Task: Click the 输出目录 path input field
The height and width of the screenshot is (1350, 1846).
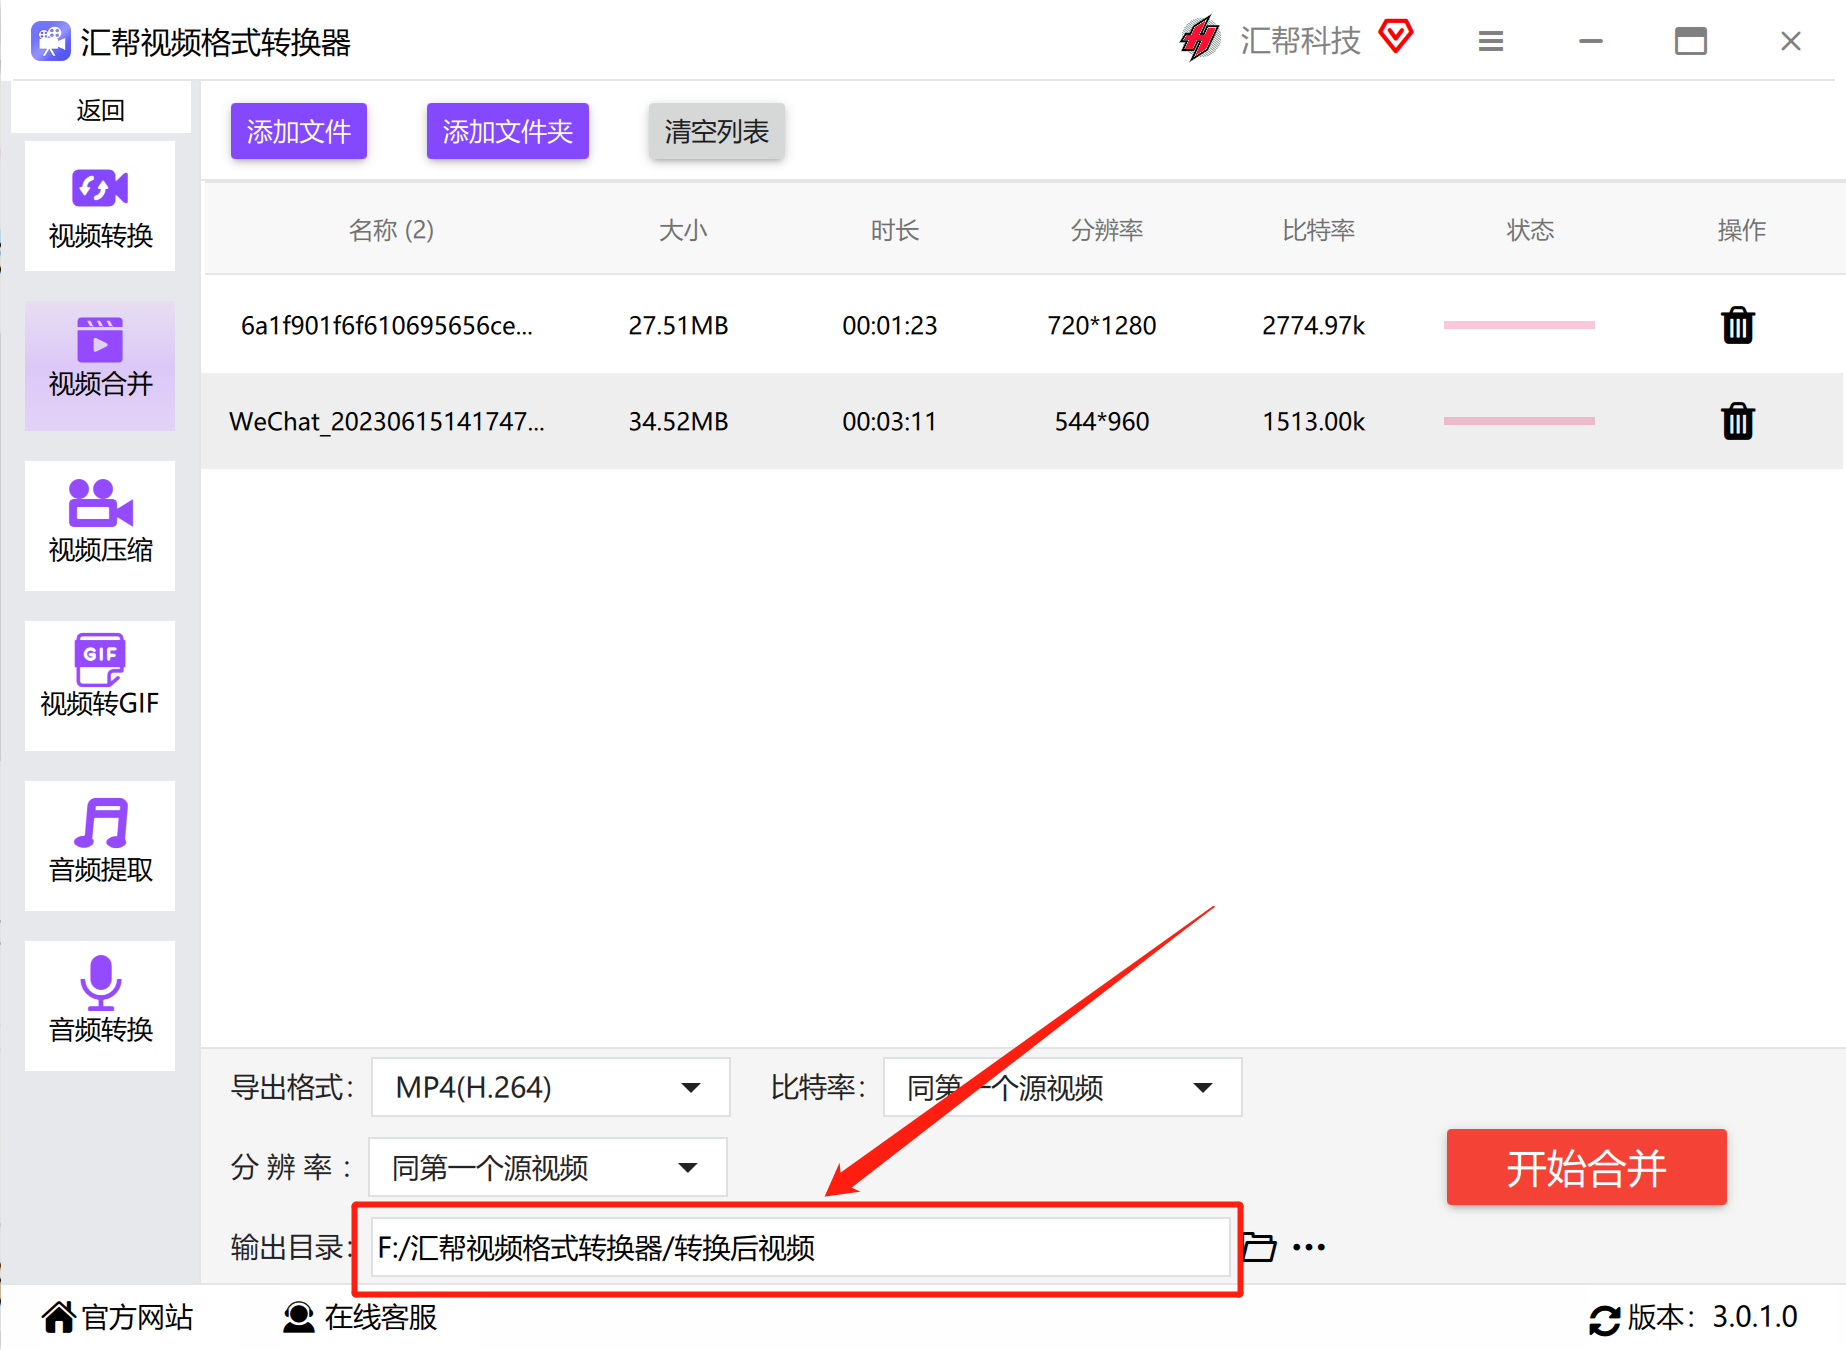Action: [x=800, y=1247]
